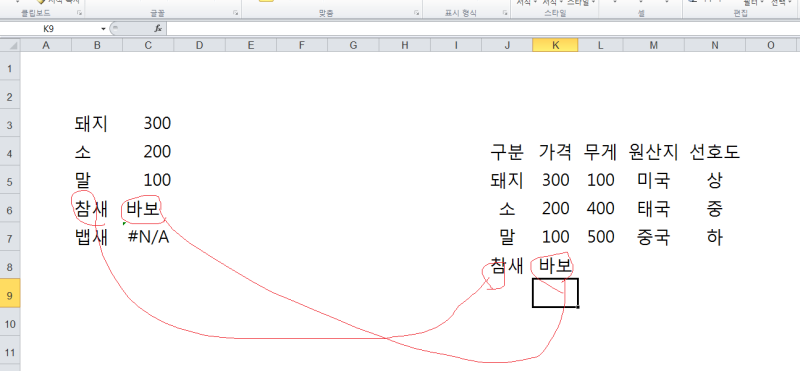Click cell J8 containing 참새
Screen dimensions: 800x371
507,265
